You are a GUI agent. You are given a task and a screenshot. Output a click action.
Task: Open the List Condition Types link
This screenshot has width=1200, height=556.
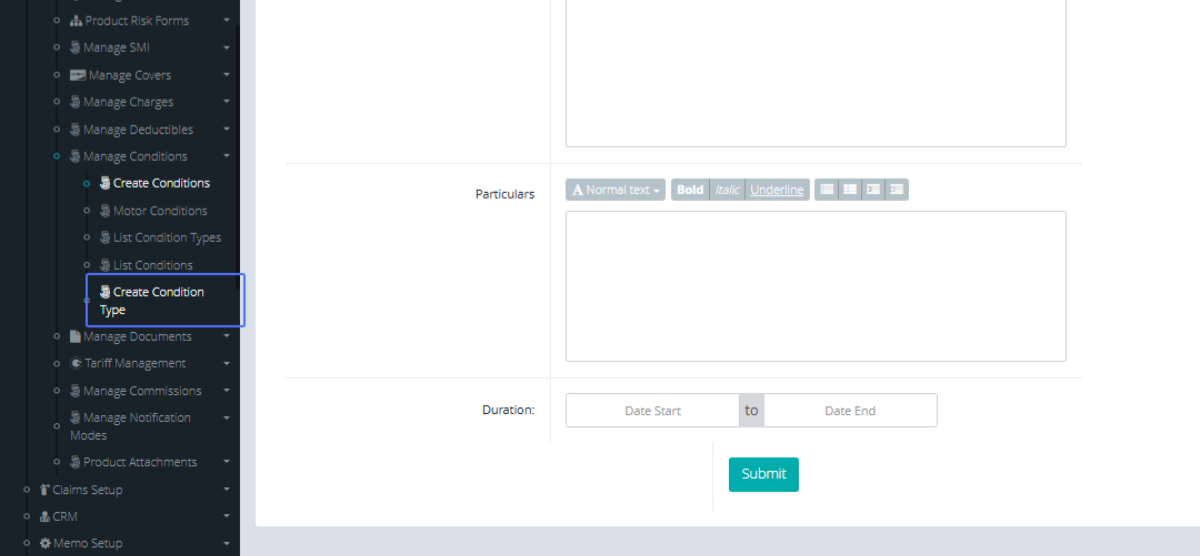167,238
